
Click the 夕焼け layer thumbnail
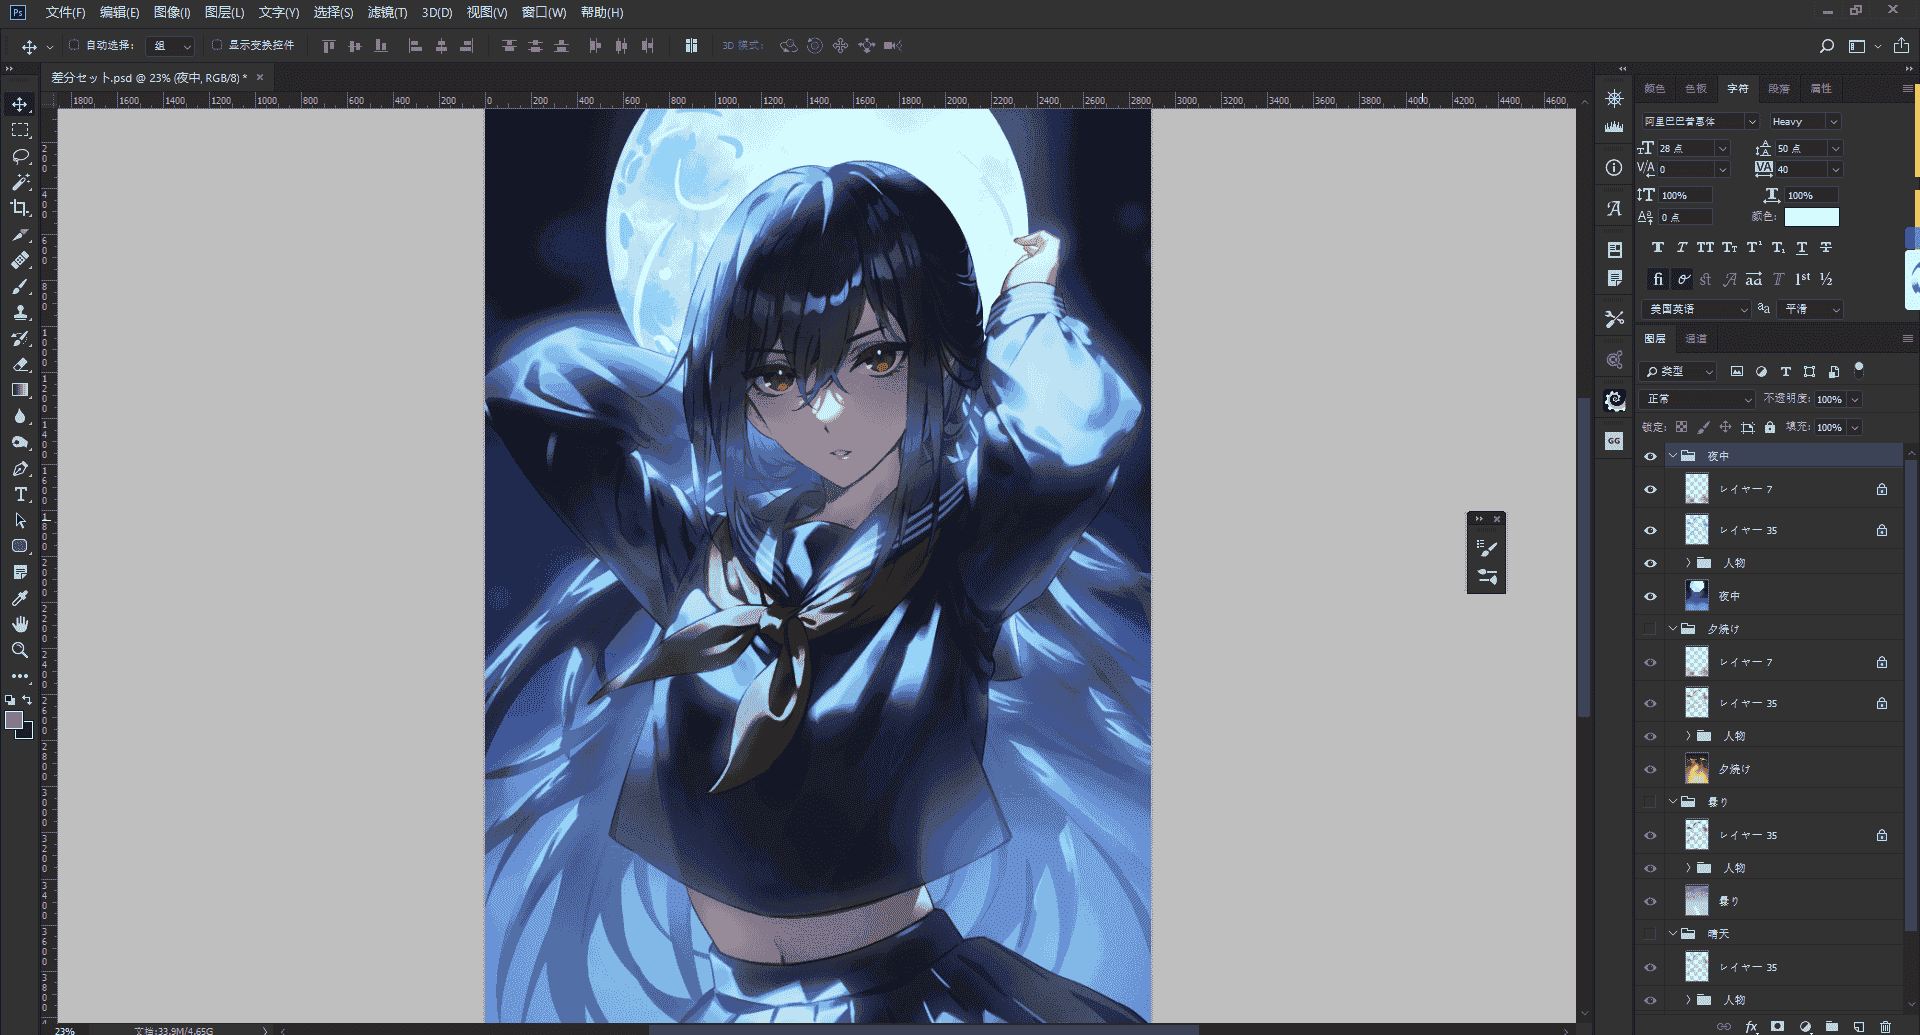point(1697,769)
